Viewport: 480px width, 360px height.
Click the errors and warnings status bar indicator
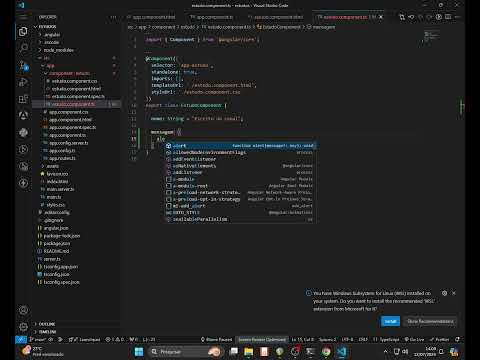point(115,339)
